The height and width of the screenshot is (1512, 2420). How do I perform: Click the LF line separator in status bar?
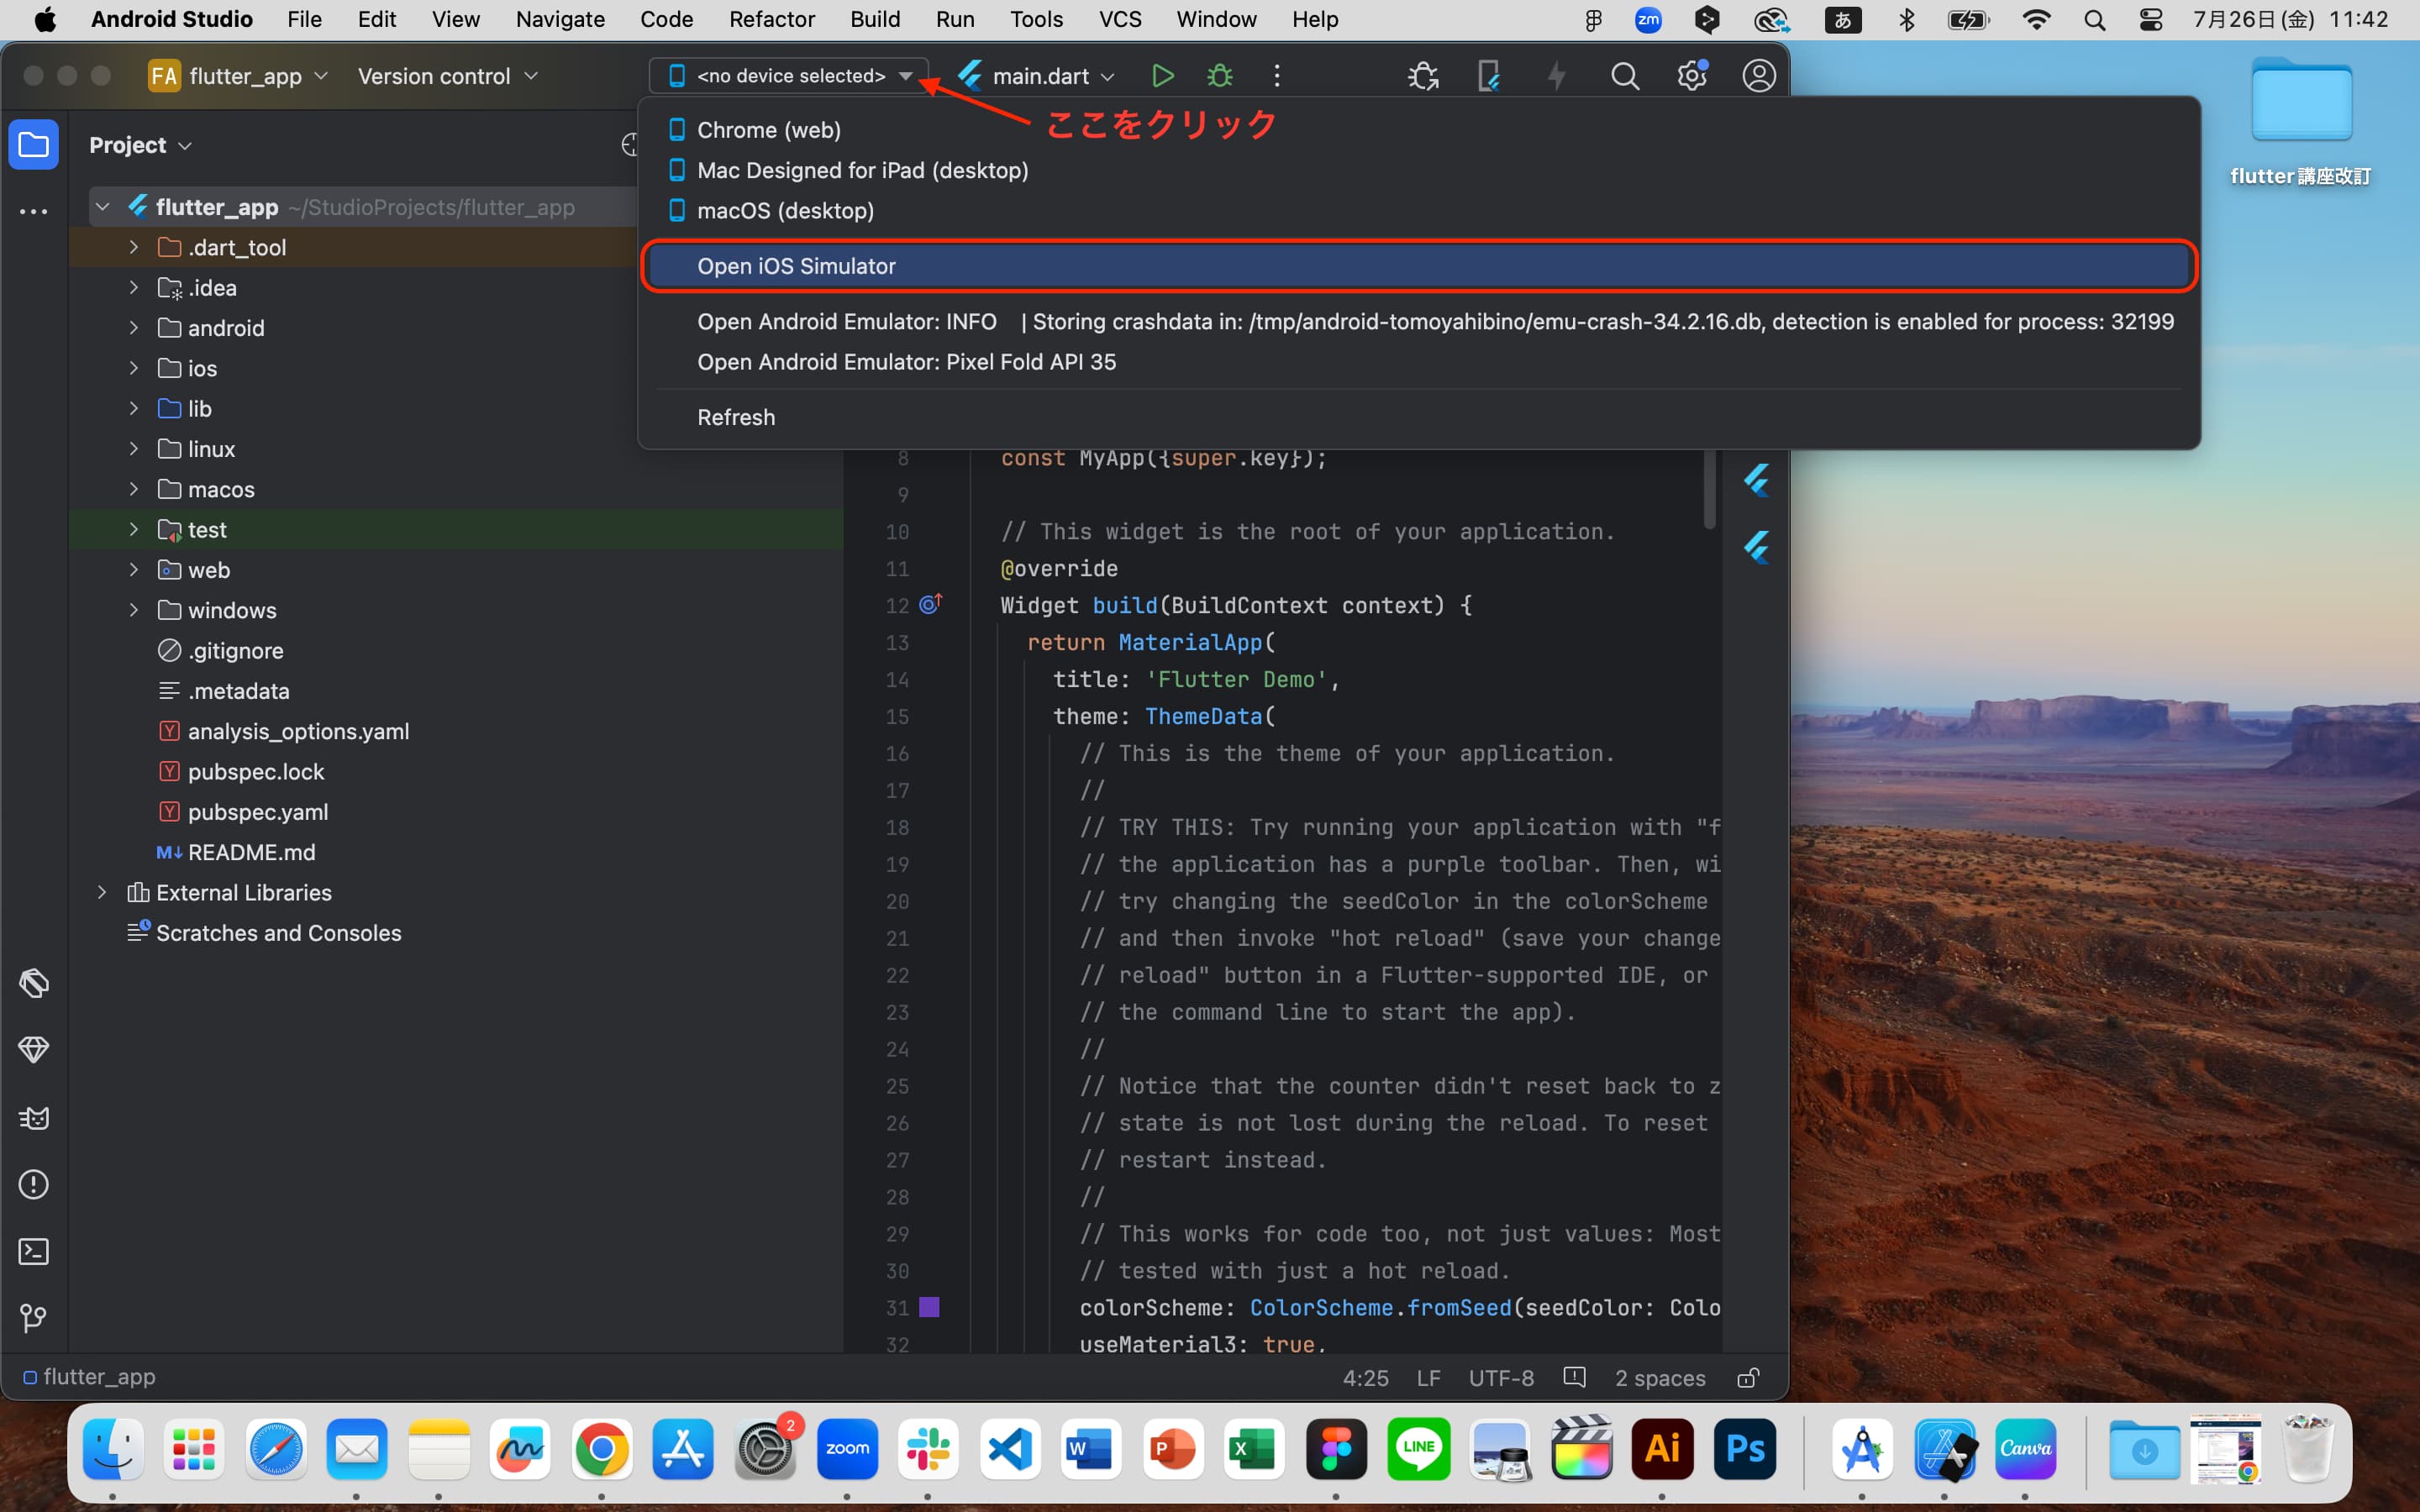(1428, 1378)
